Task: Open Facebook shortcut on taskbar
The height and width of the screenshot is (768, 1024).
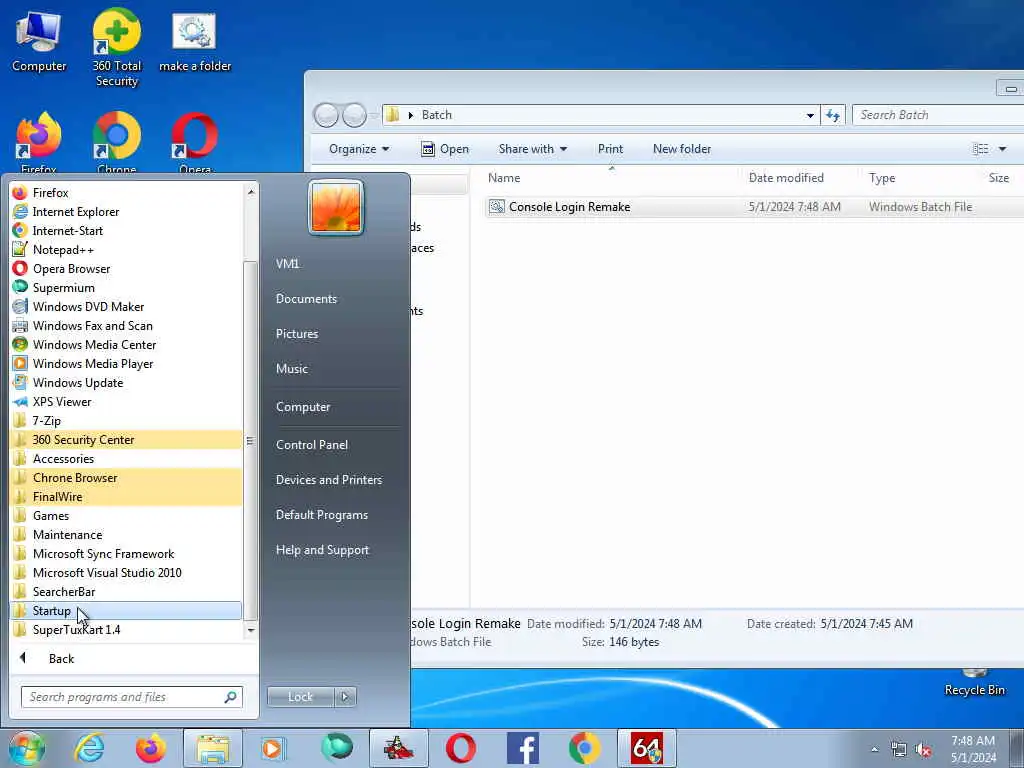Action: pos(523,748)
